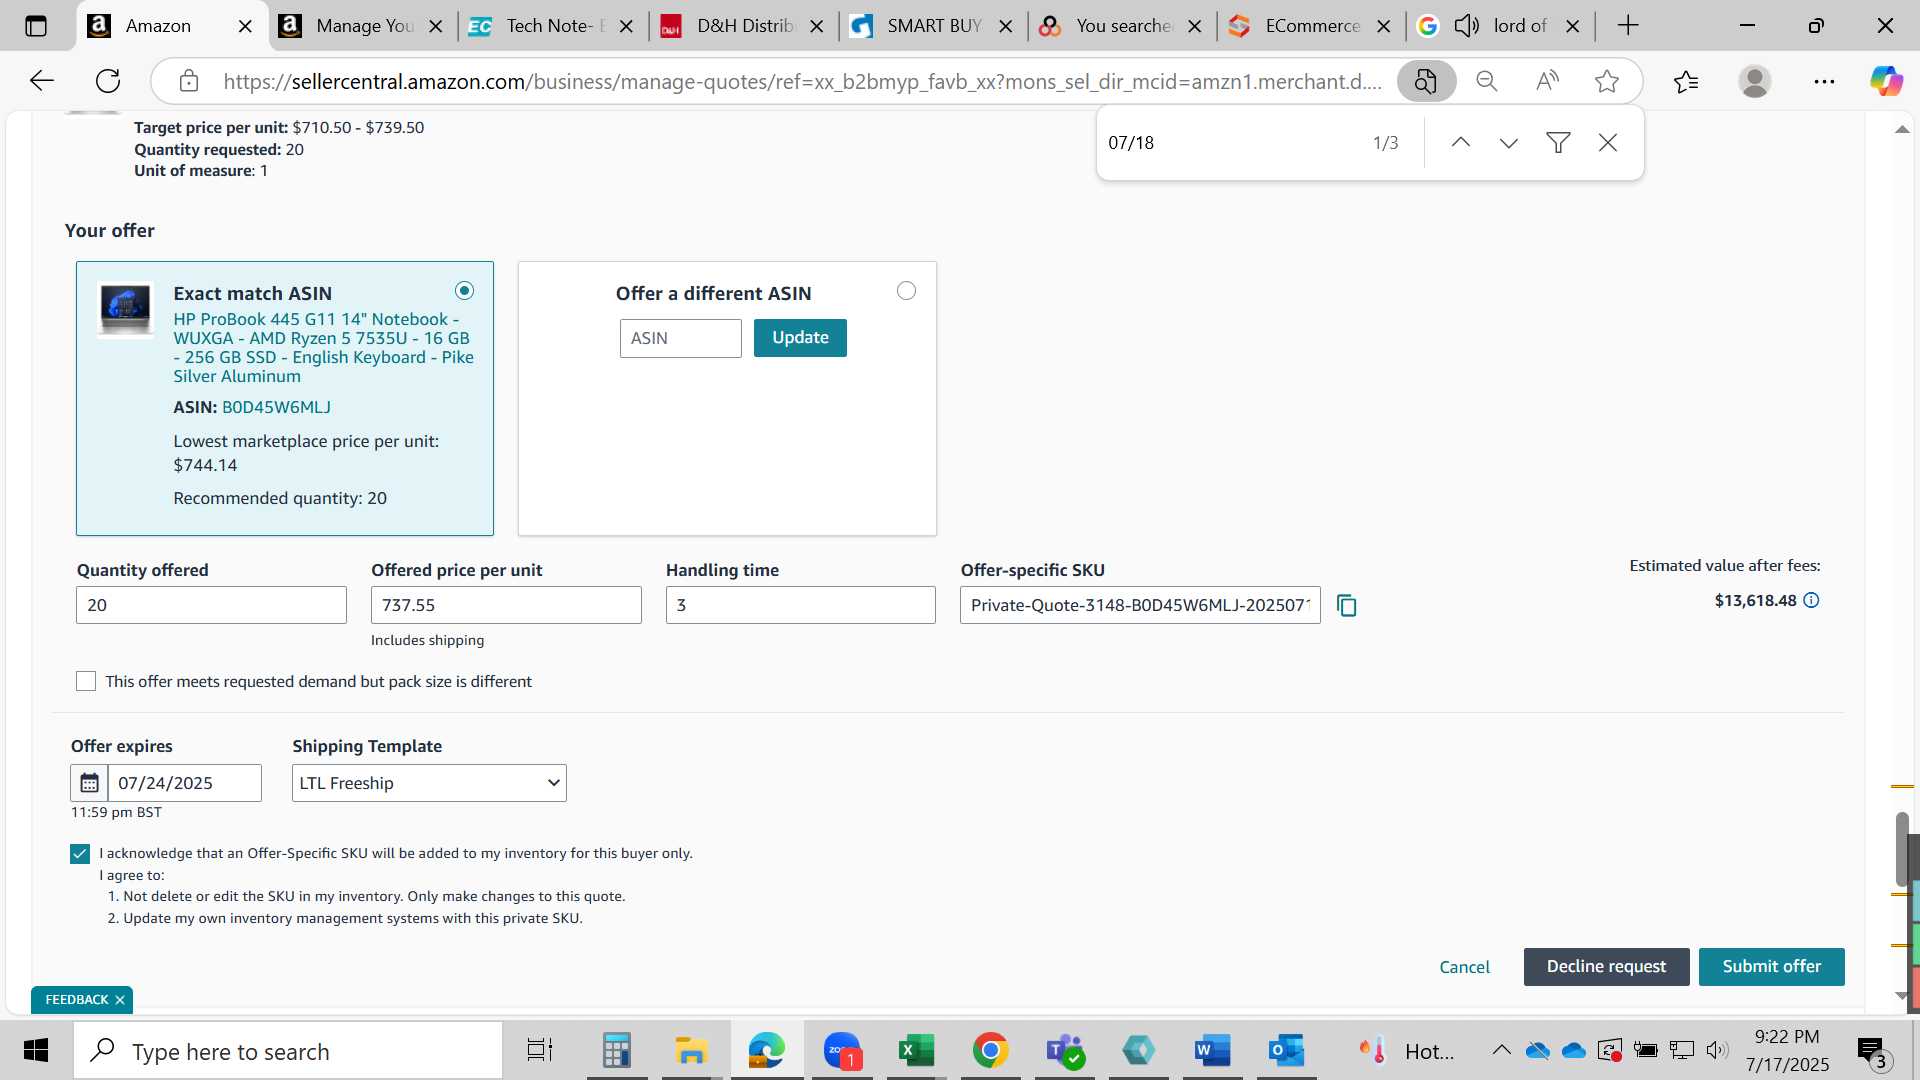This screenshot has width=1920, height=1080.
Task: Open the Offer expires calendar picker
Action: point(89,783)
